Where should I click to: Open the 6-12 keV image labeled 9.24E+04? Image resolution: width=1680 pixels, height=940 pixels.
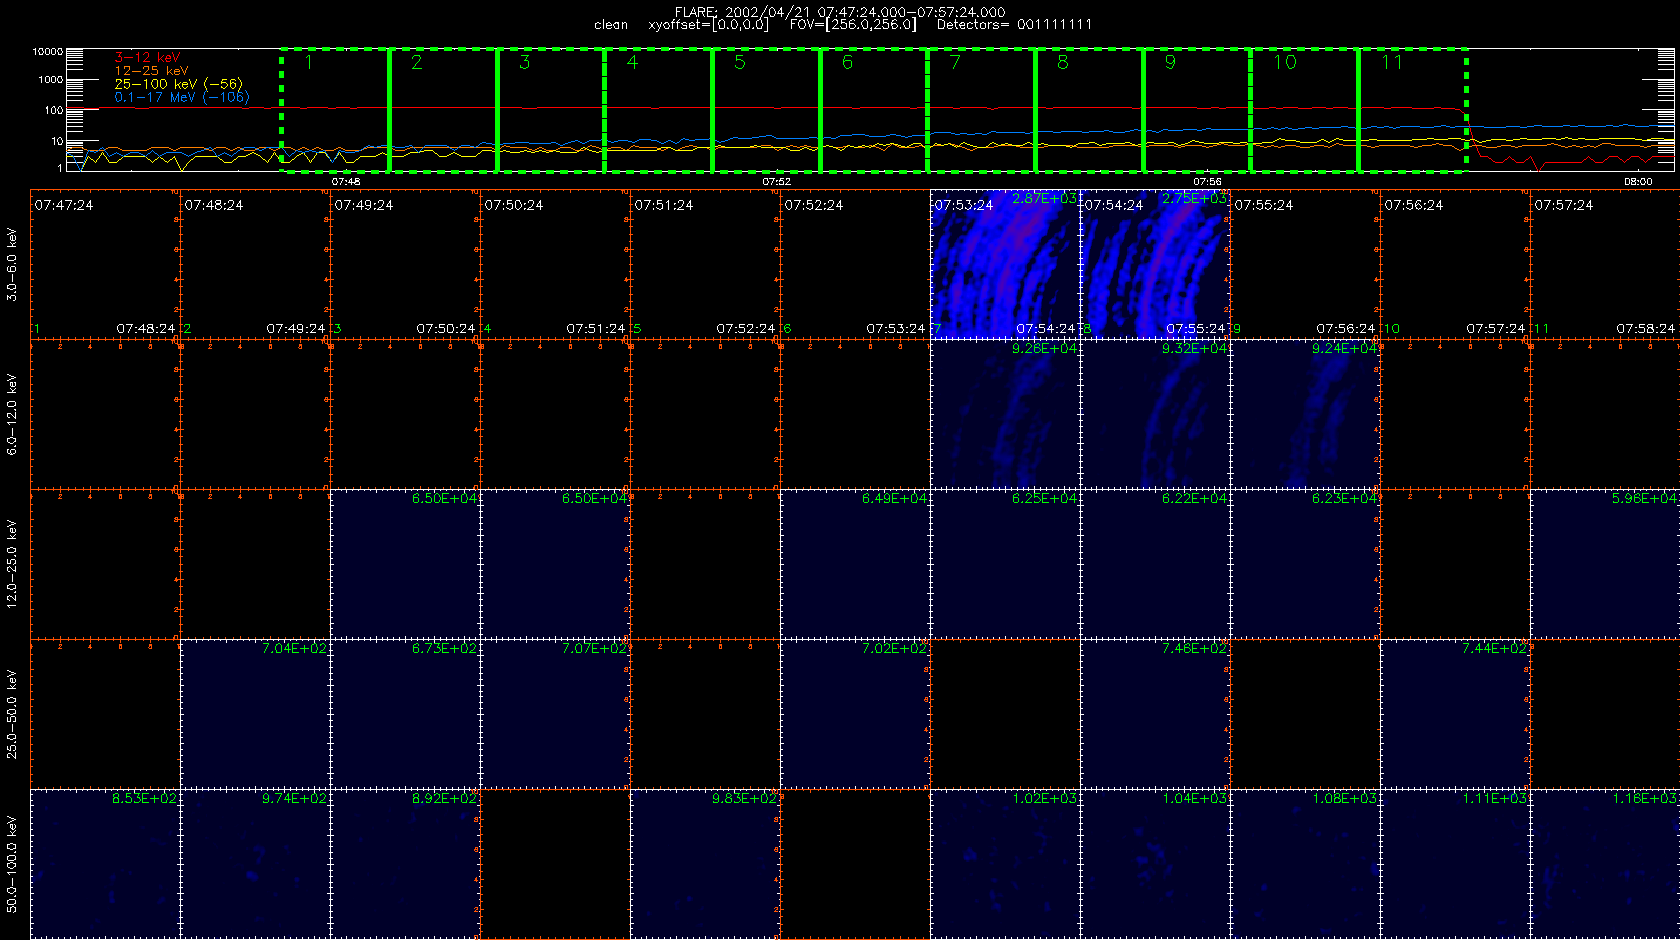pyautogui.click(x=1305, y=414)
